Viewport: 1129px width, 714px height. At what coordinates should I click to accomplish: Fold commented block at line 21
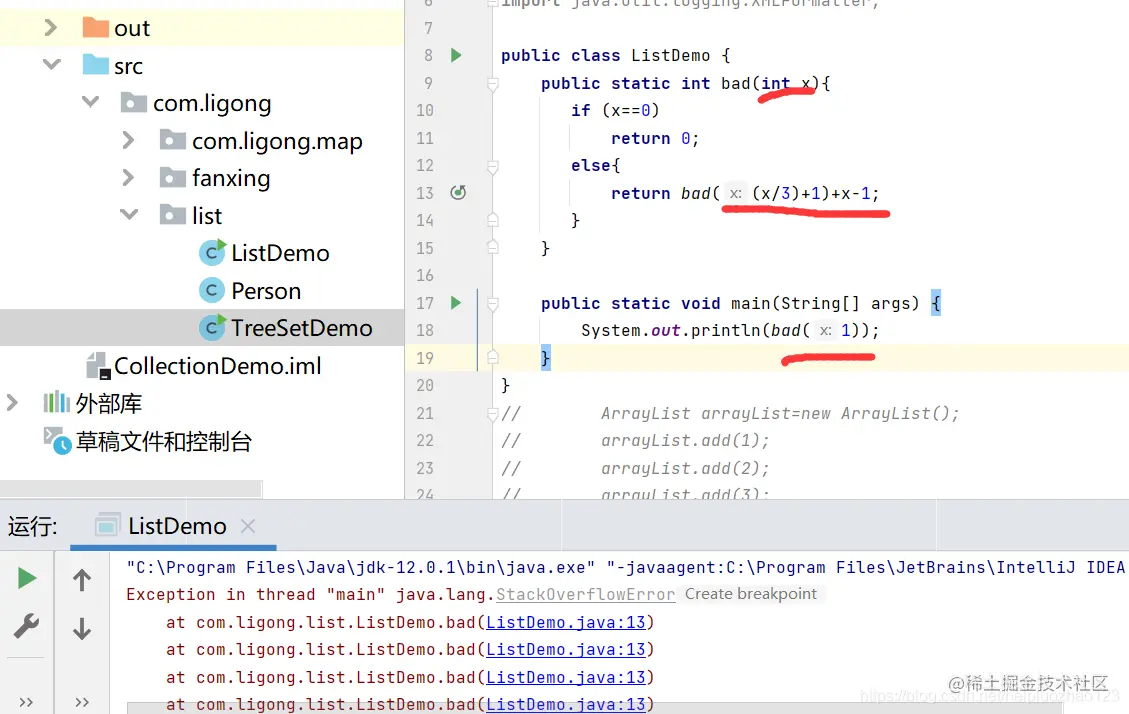click(x=492, y=414)
